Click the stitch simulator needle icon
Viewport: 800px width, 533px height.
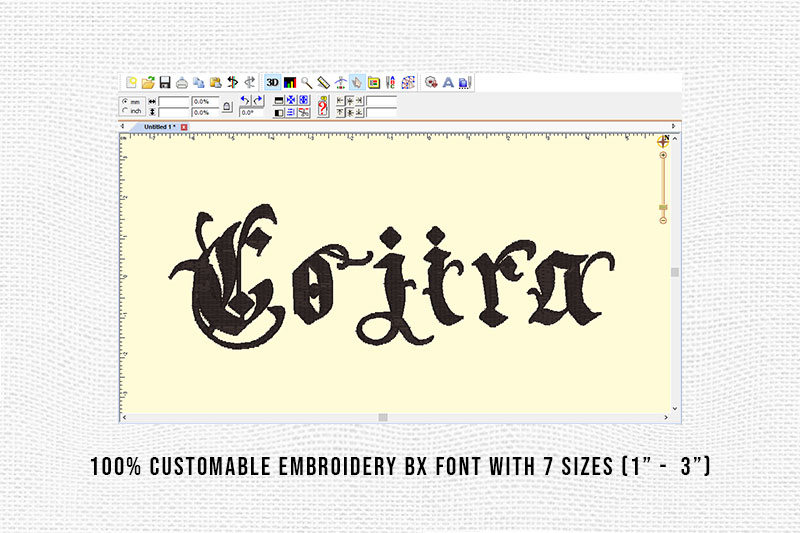pos(340,83)
